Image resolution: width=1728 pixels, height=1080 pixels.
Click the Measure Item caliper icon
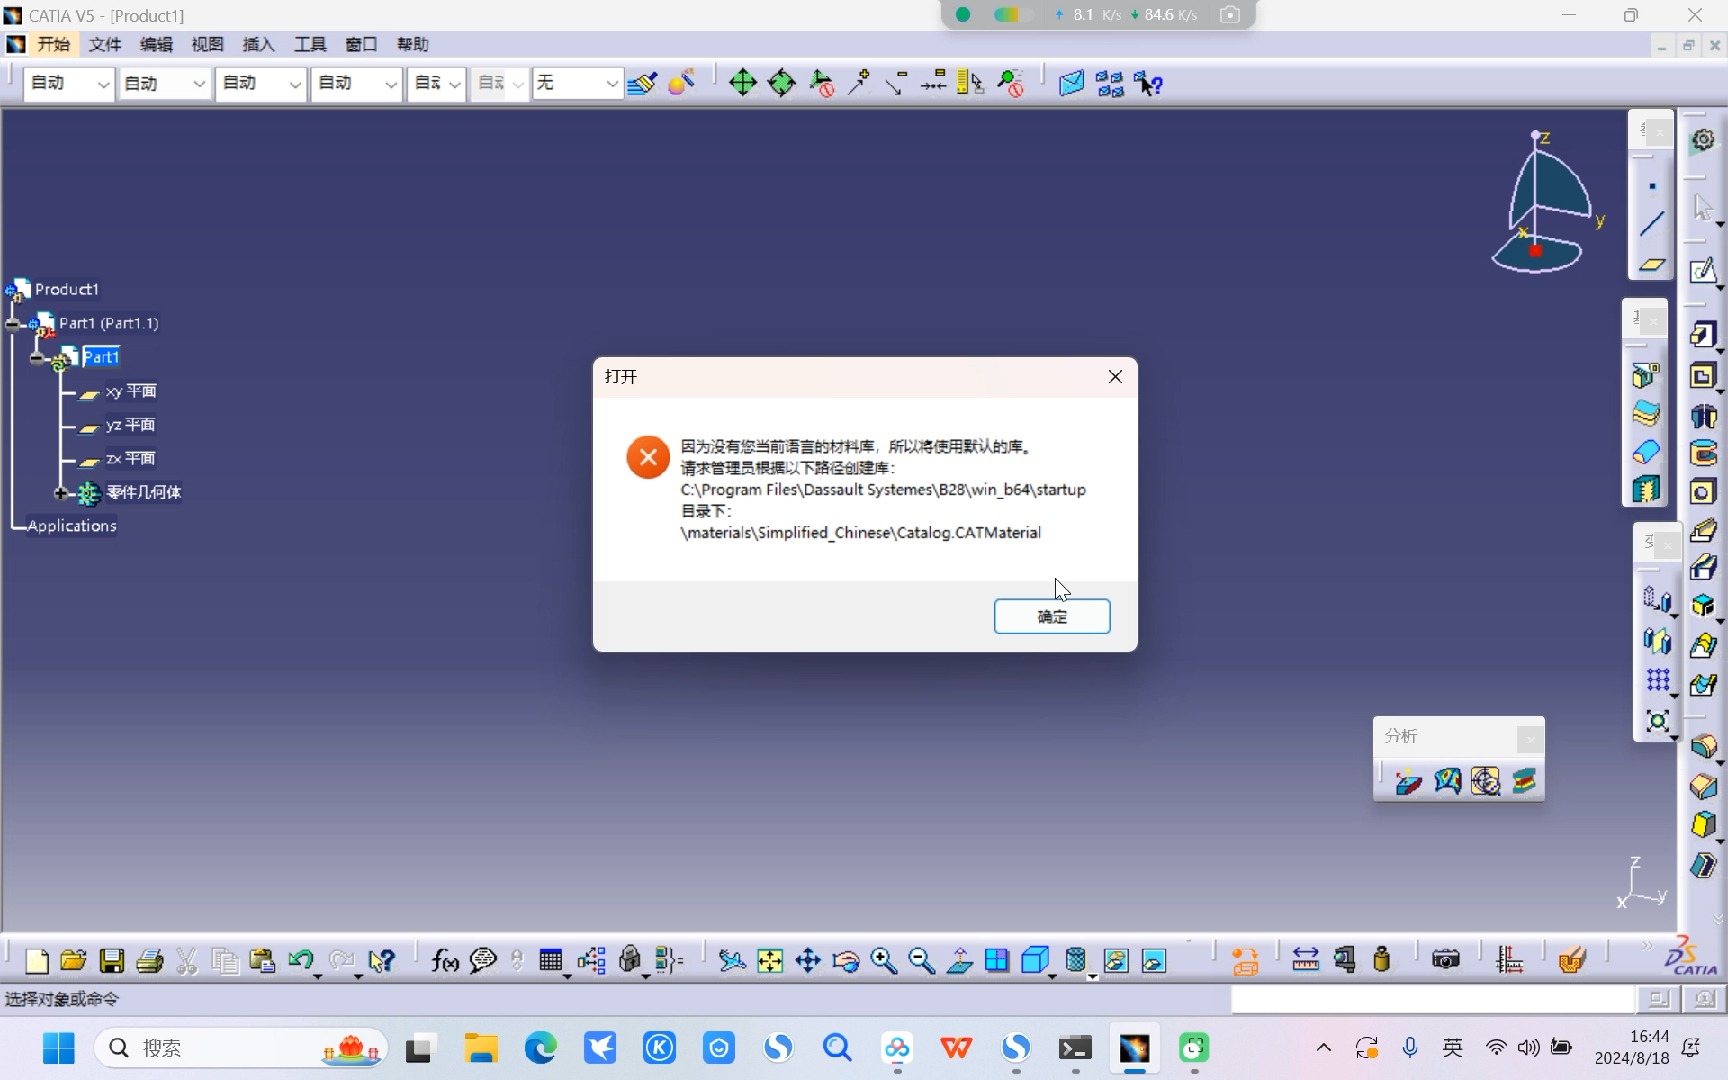[1344, 961]
